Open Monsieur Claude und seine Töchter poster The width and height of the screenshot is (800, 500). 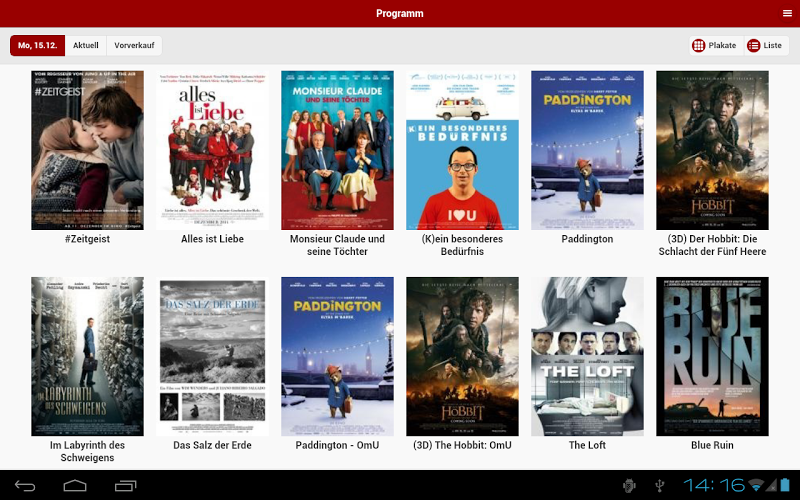coord(337,150)
